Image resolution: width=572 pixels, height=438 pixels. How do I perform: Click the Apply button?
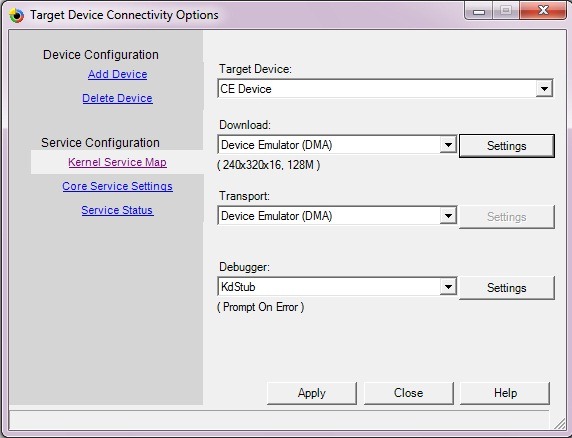tap(312, 393)
